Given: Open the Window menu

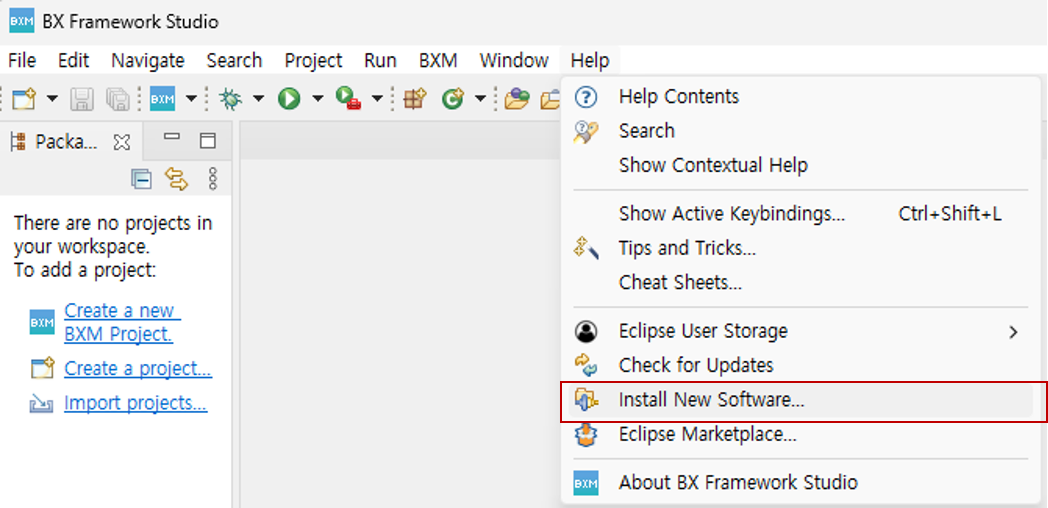Looking at the screenshot, I should point(514,61).
